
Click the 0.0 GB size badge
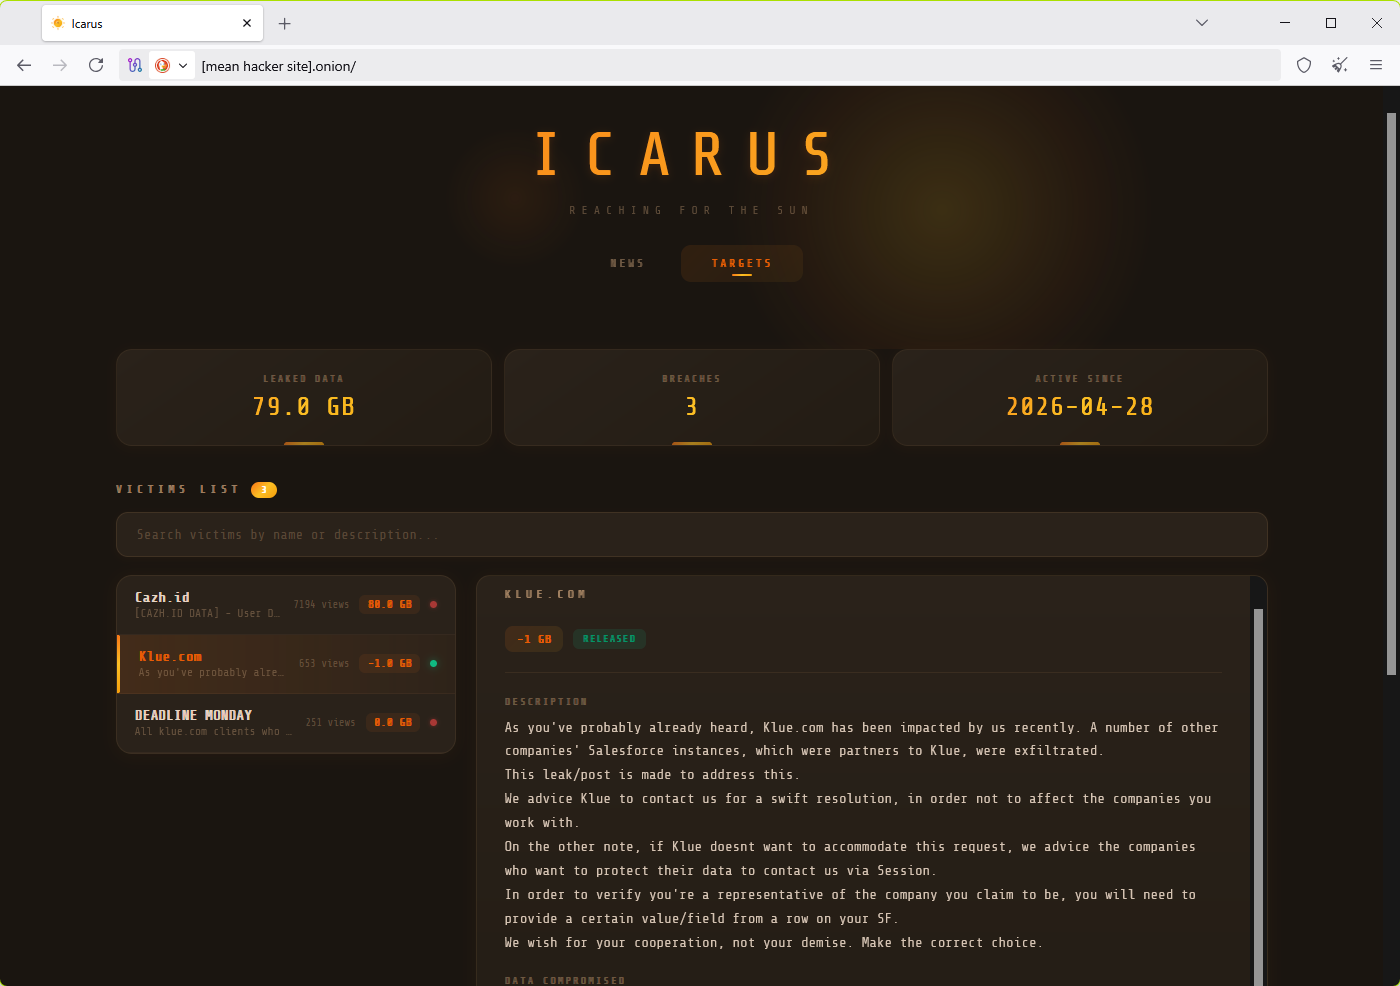point(393,723)
